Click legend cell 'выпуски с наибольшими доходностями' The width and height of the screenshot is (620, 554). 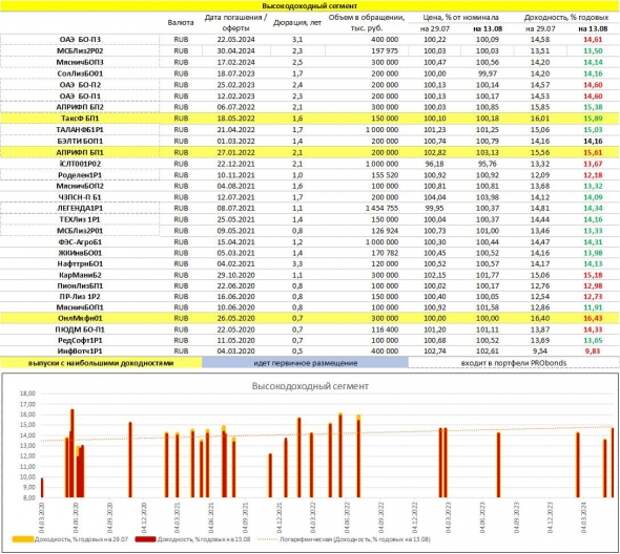pos(101,363)
